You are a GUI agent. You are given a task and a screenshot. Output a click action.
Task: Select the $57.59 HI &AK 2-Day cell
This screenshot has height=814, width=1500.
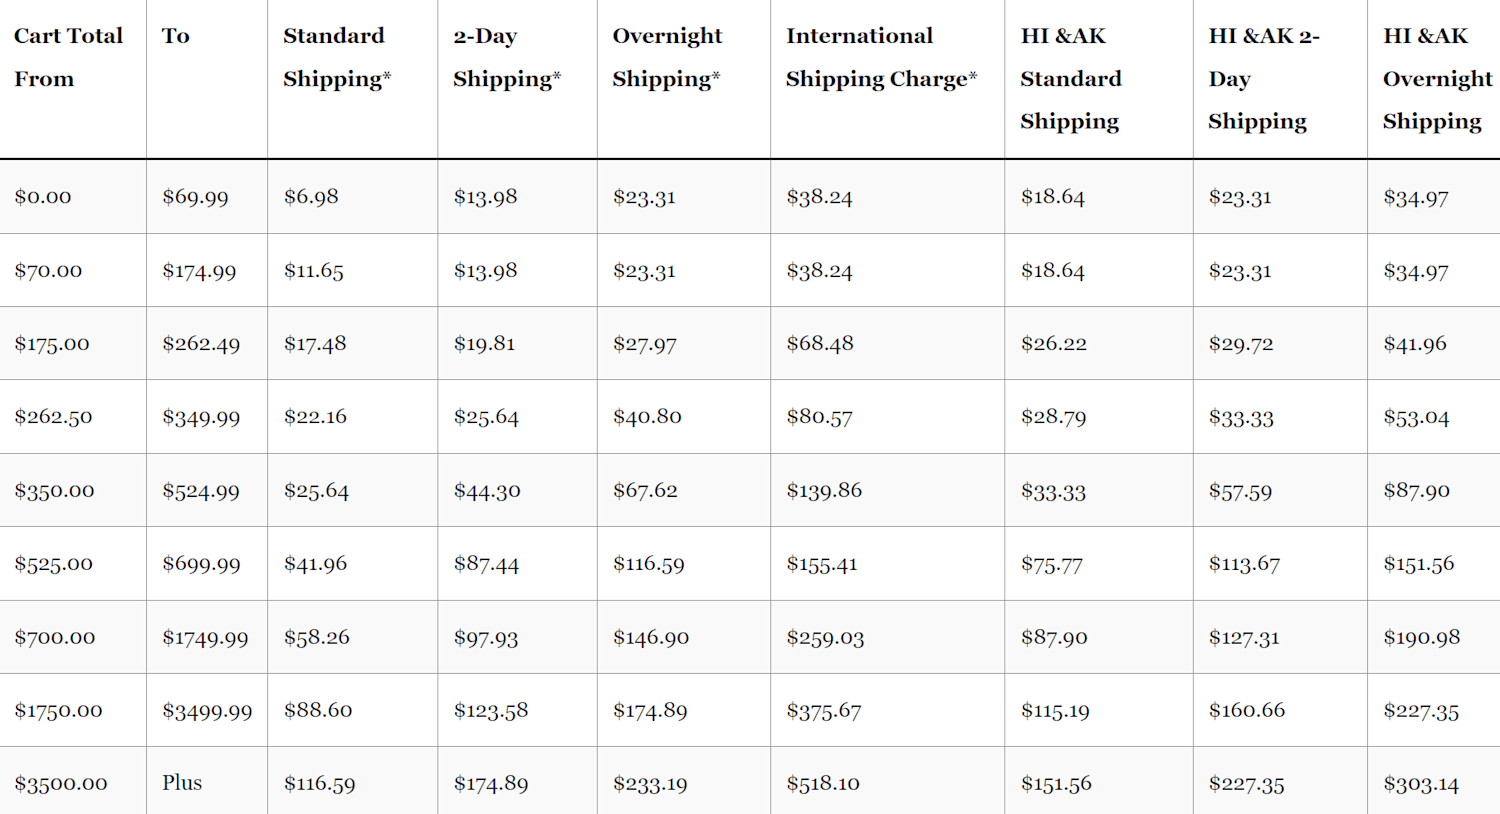click(1240, 491)
